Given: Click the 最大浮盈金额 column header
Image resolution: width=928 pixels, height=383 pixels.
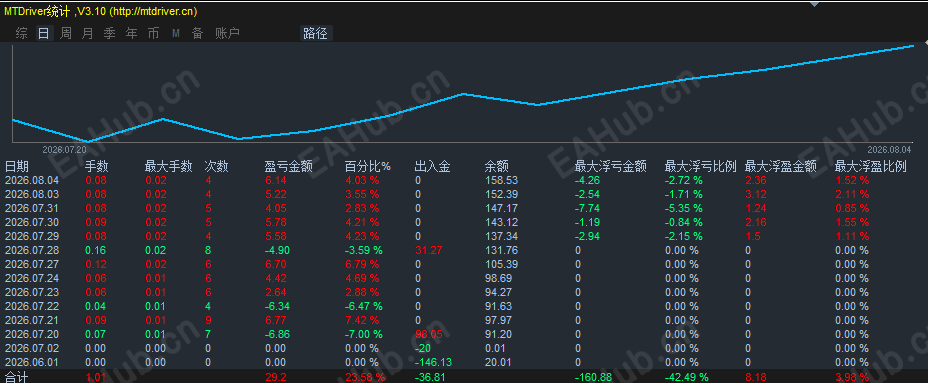Looking at the screenshot, I should (x=781, y=166).
